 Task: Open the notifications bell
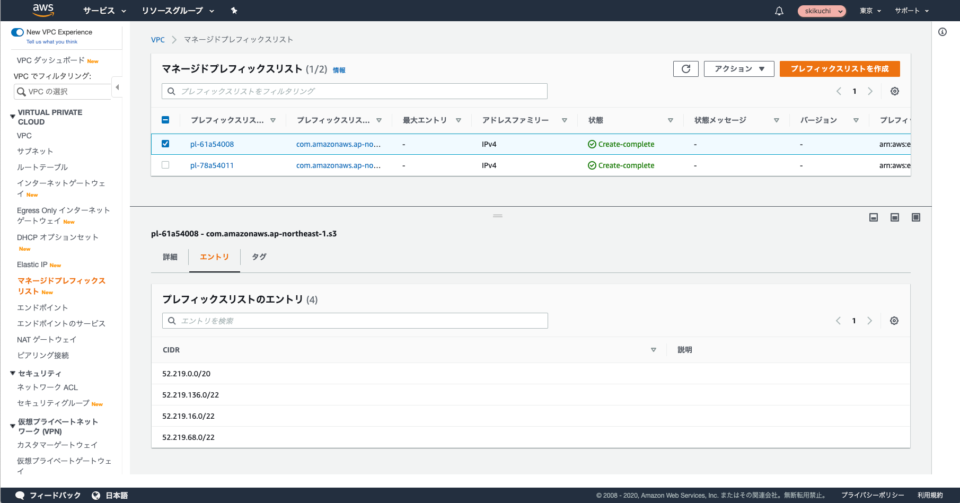779,10
